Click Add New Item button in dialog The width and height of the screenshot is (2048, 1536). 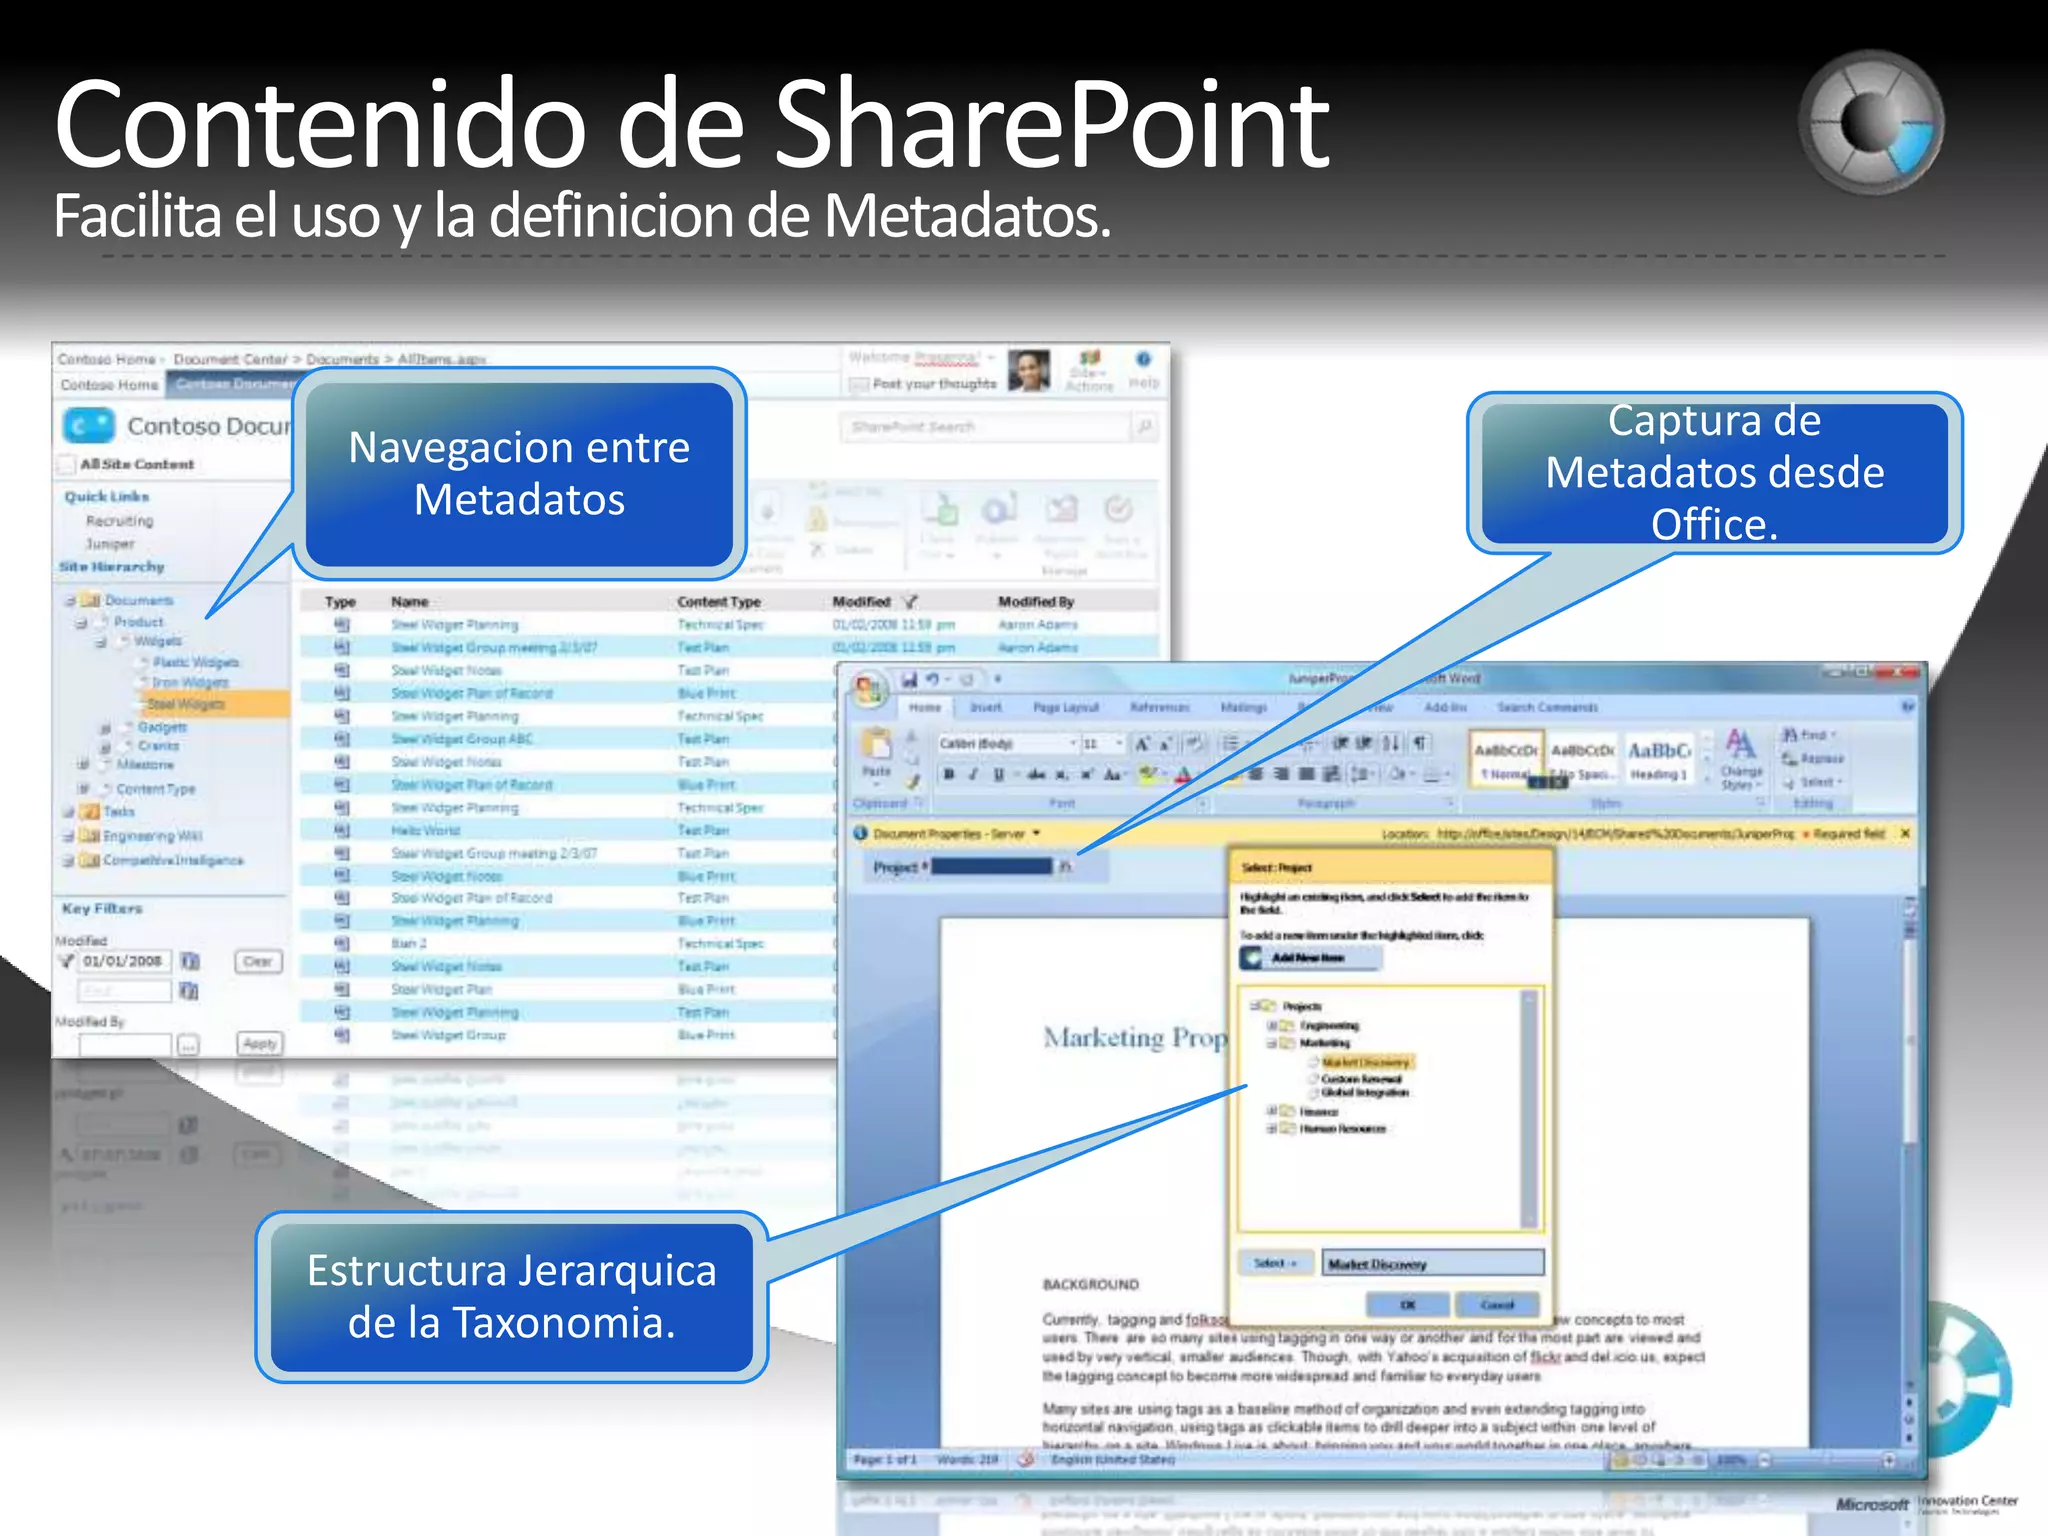(1310, 957)
